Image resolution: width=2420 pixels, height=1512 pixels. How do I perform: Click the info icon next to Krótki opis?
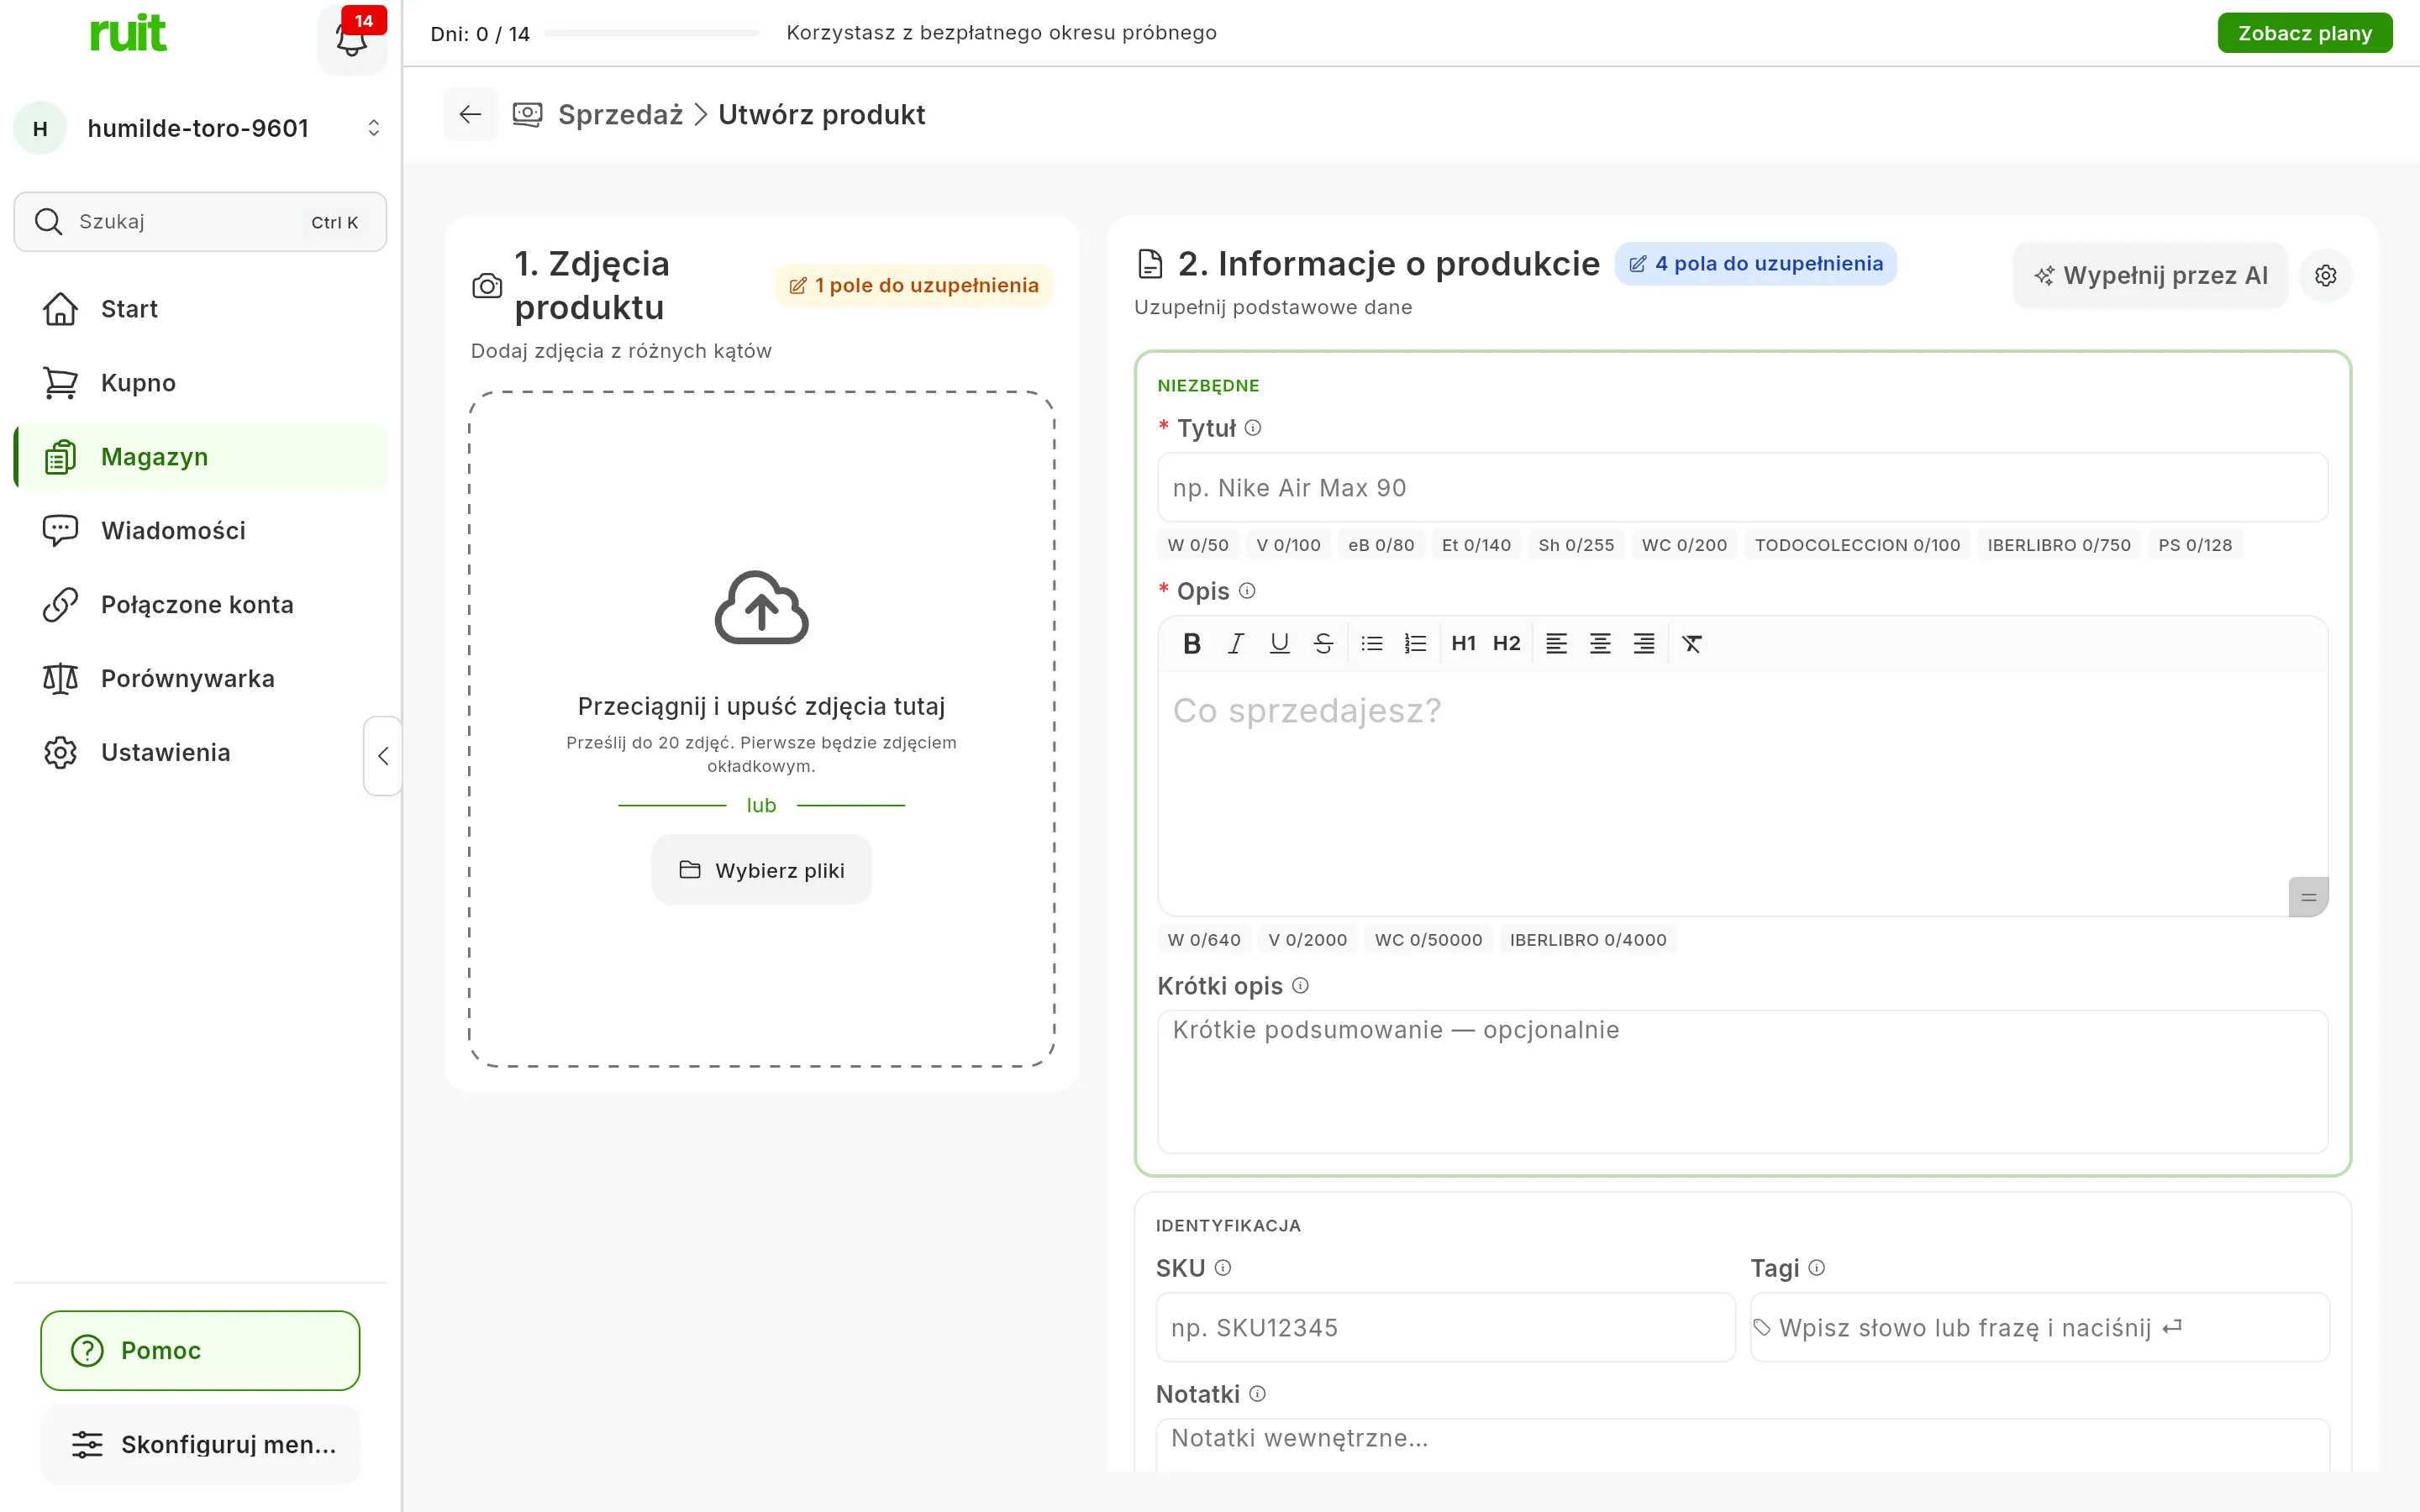point(1300,985)
